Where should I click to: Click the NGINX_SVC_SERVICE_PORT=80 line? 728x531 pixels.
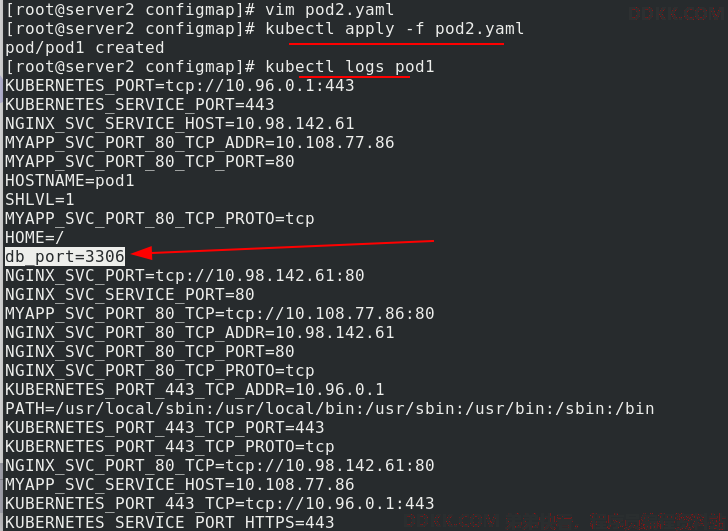tap(130, 295)
